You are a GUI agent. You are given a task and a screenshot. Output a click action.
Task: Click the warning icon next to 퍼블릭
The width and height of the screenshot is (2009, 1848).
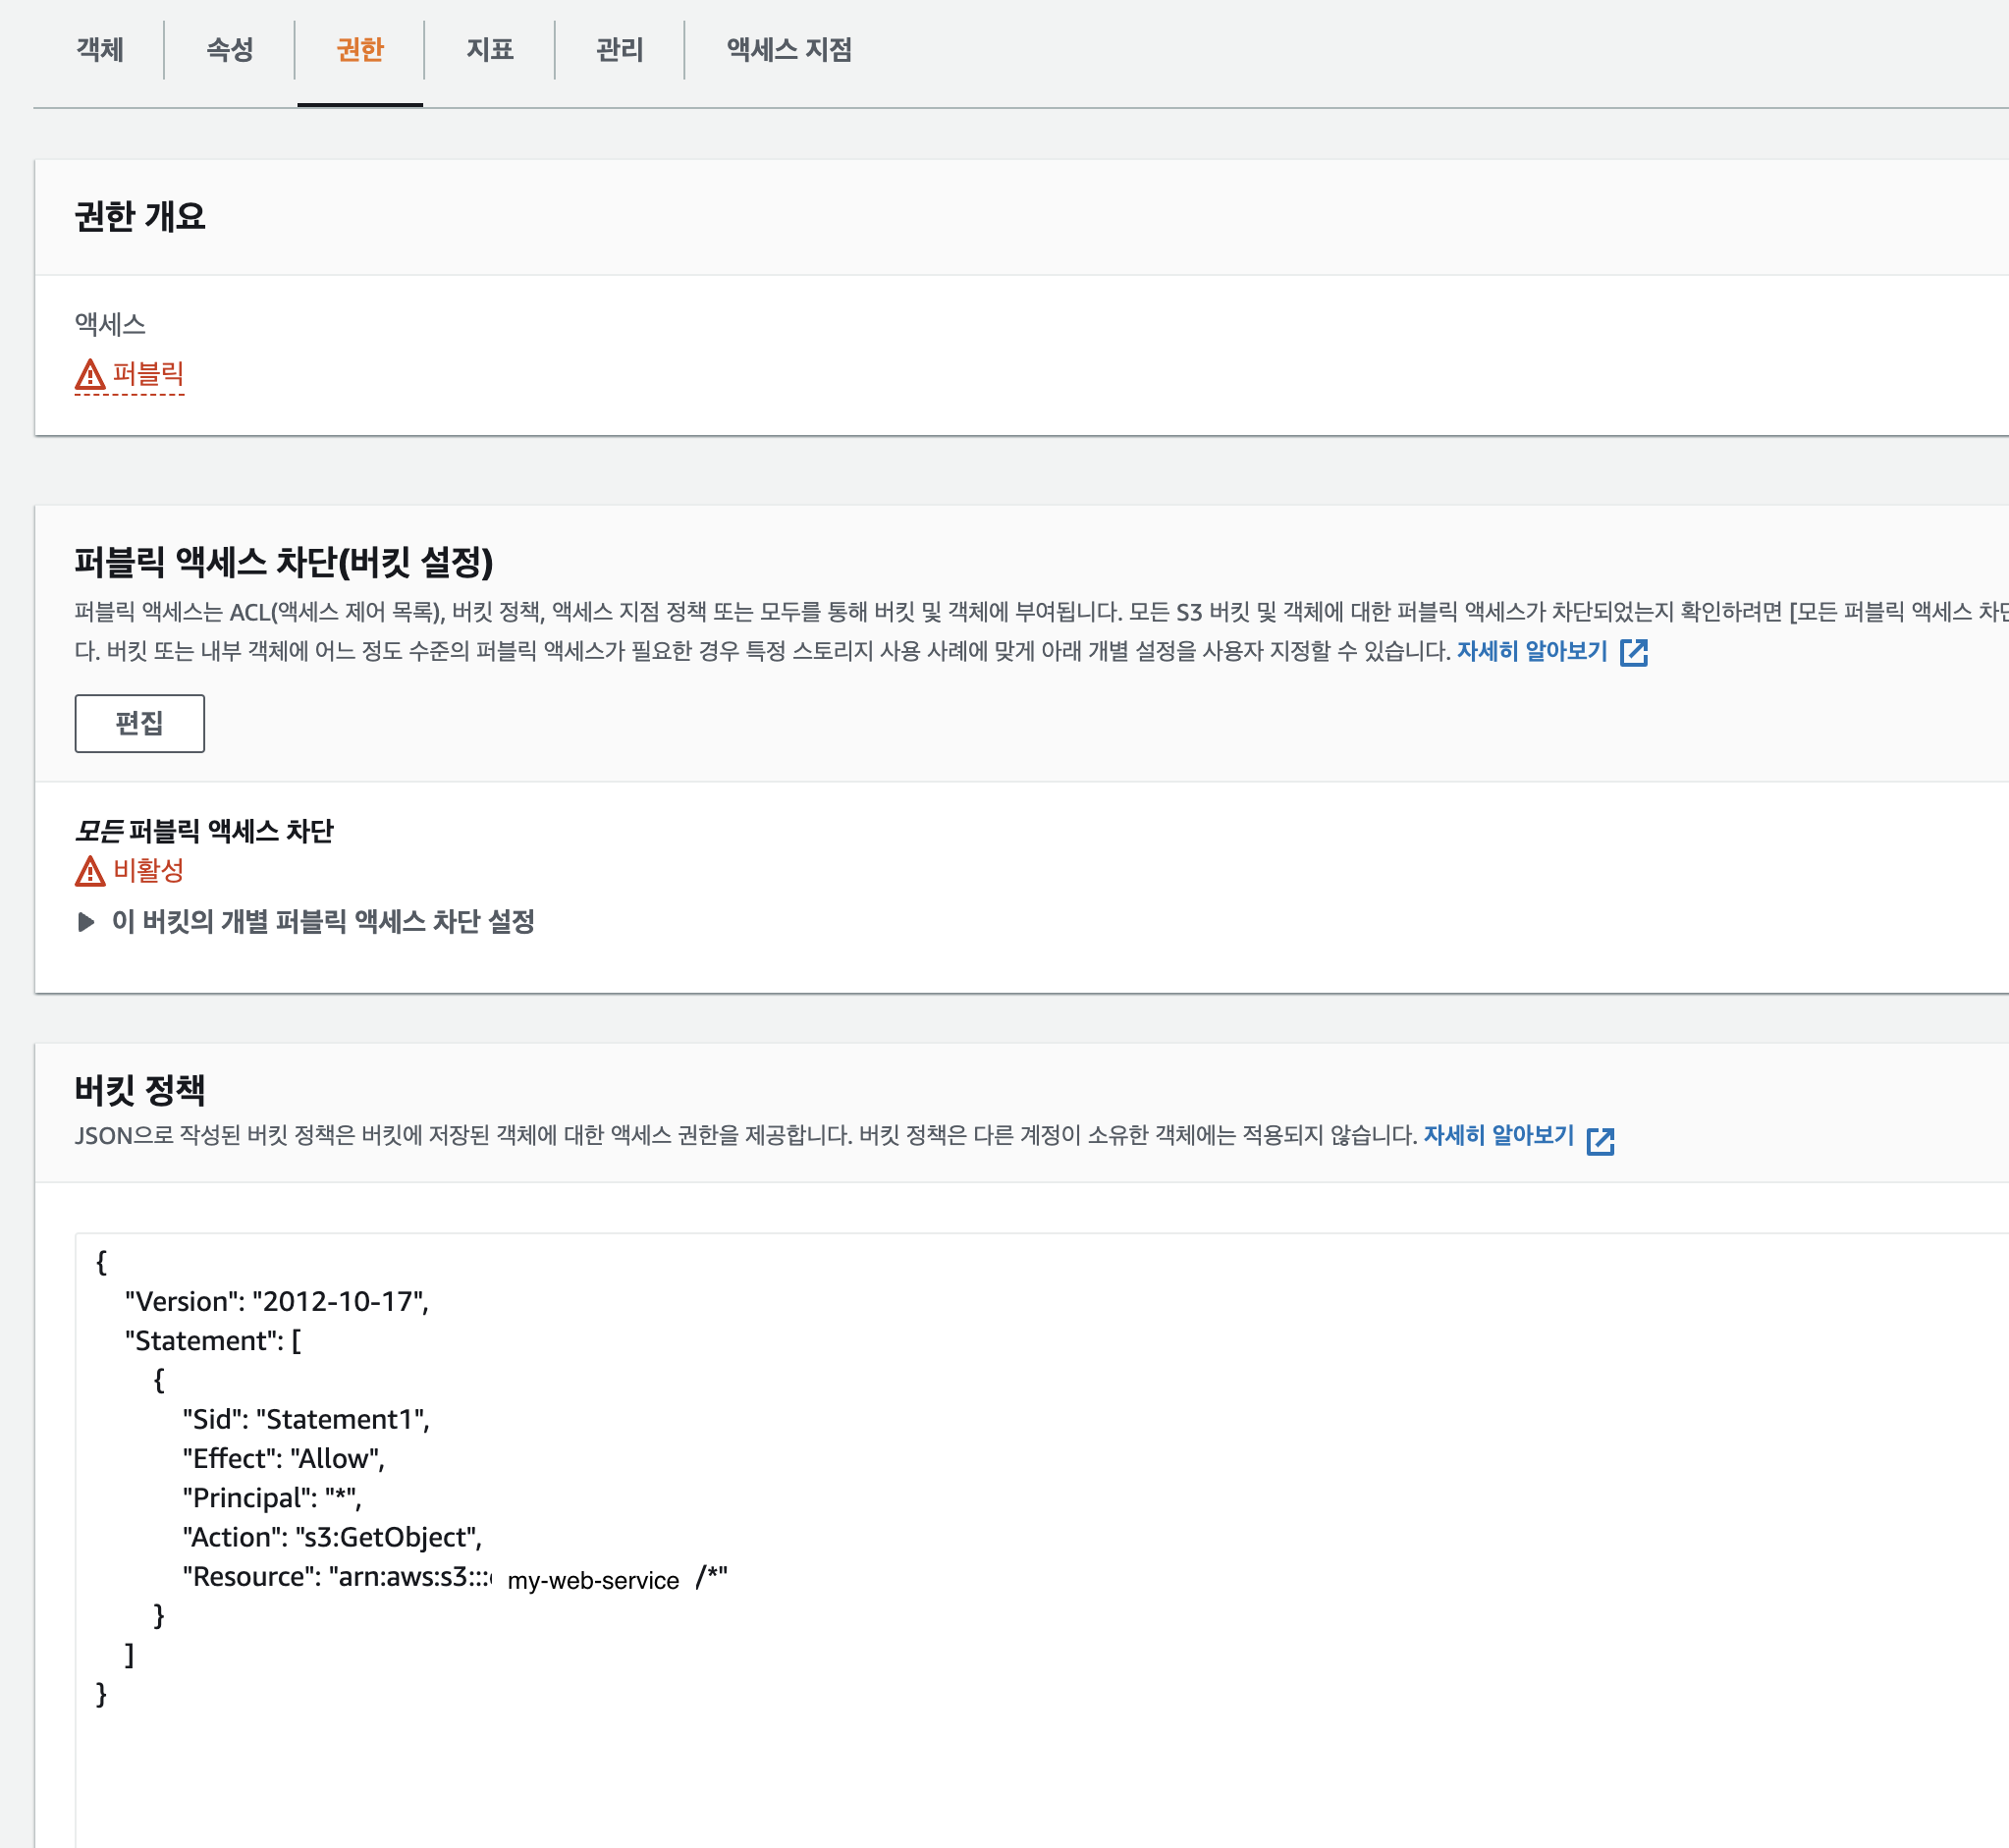coord(90,375)
